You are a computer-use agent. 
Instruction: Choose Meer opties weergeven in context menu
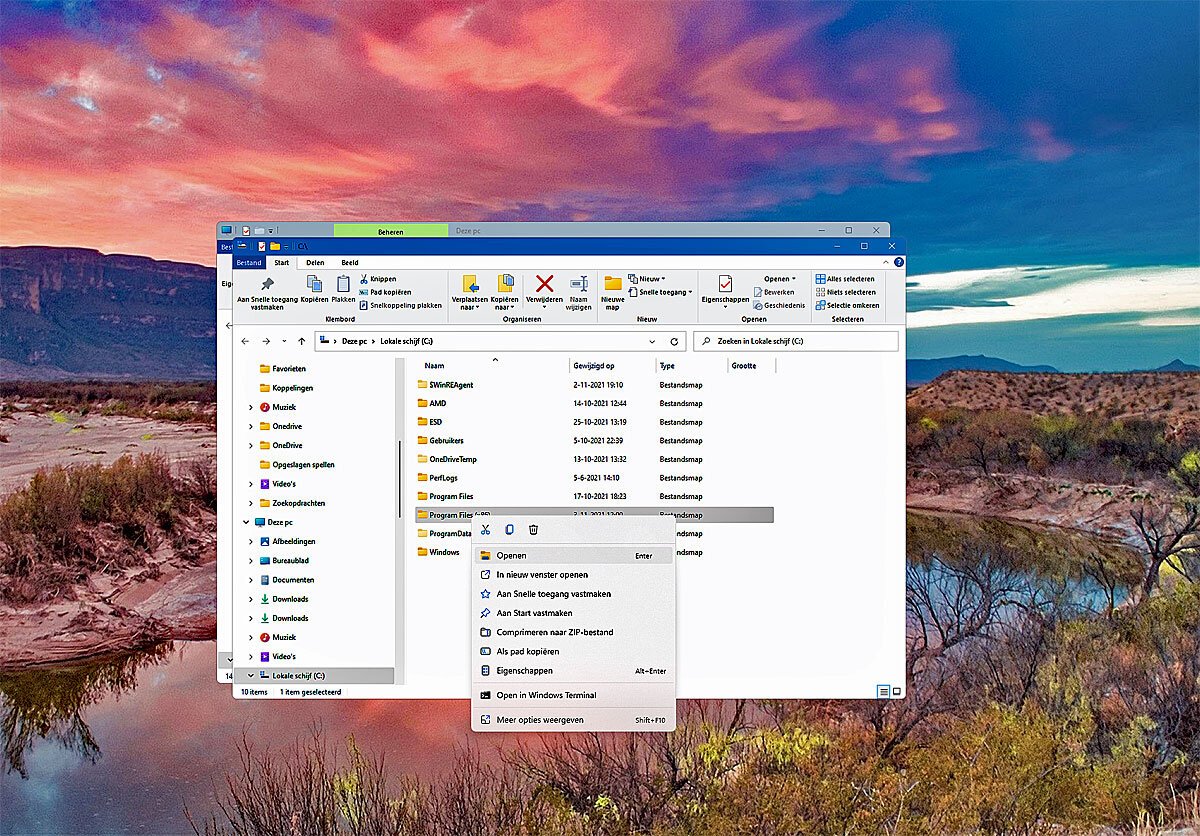(540, 720)
